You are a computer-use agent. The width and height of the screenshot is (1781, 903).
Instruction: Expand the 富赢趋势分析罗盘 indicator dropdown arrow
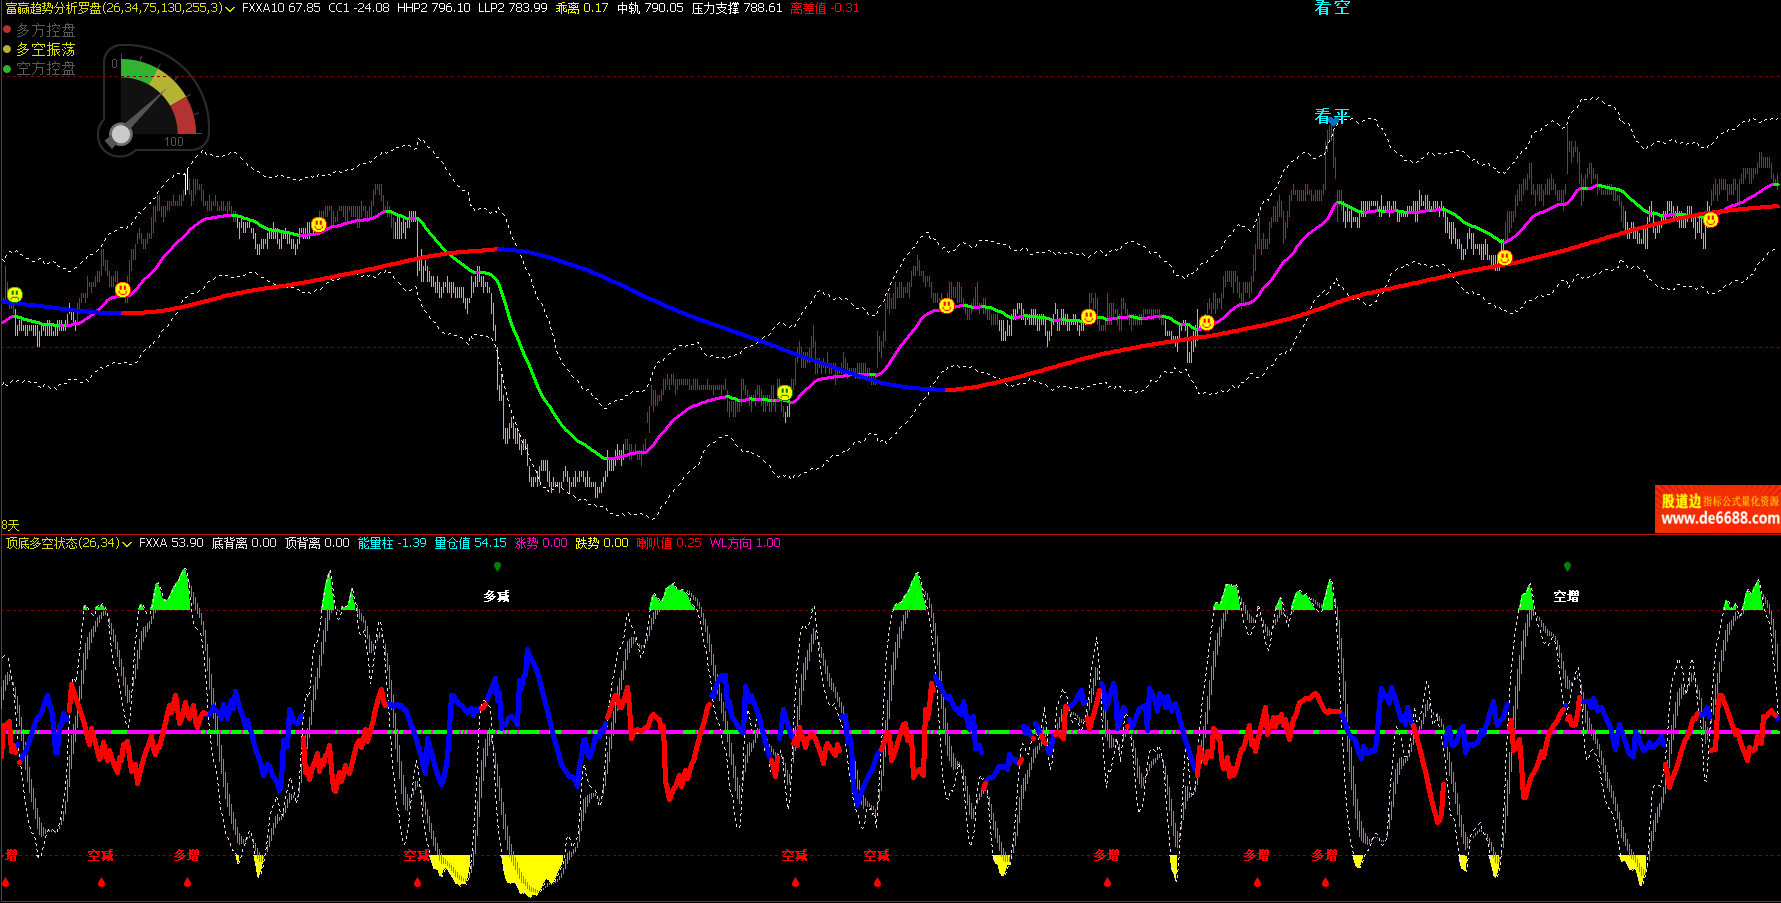pyautogui.click(x=230, y=9)
